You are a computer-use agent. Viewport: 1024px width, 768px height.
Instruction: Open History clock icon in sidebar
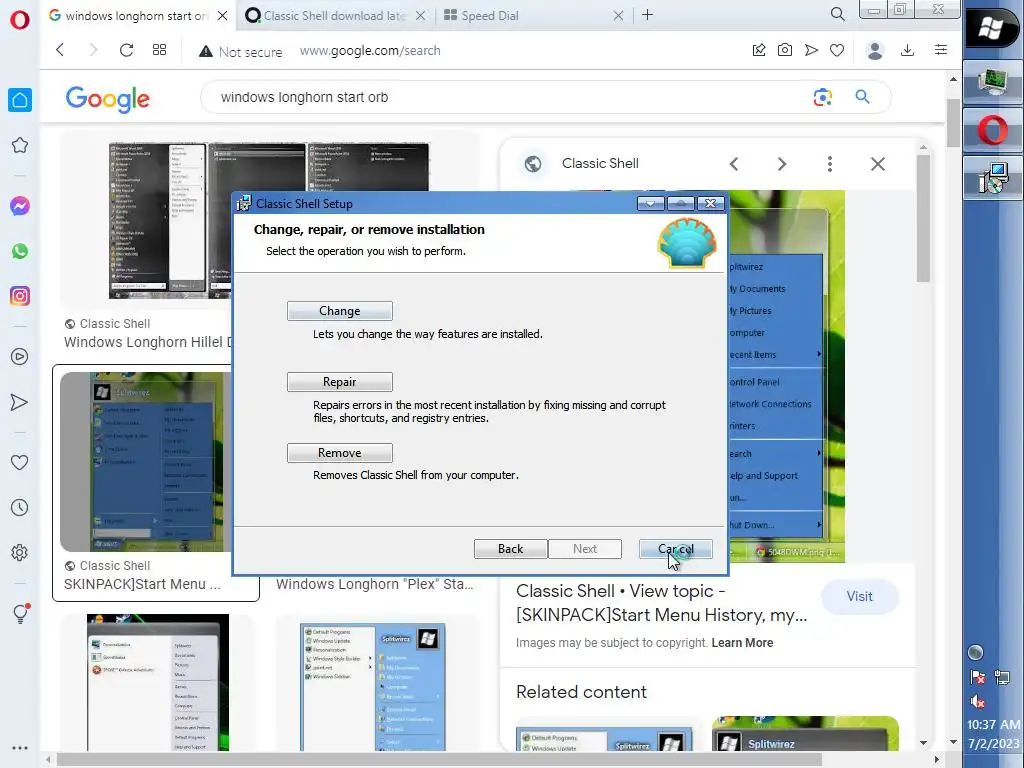20,507
